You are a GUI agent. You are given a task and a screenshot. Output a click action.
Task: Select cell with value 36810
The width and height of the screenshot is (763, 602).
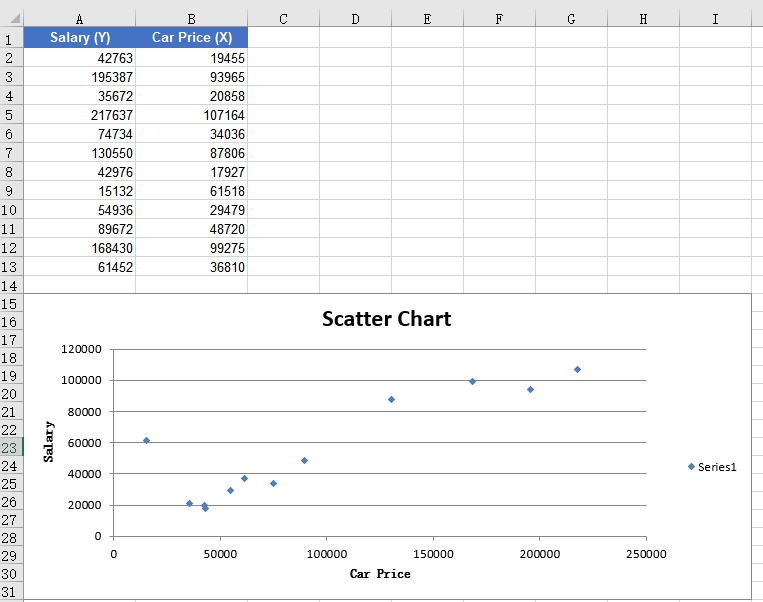(x=191, y=267)
